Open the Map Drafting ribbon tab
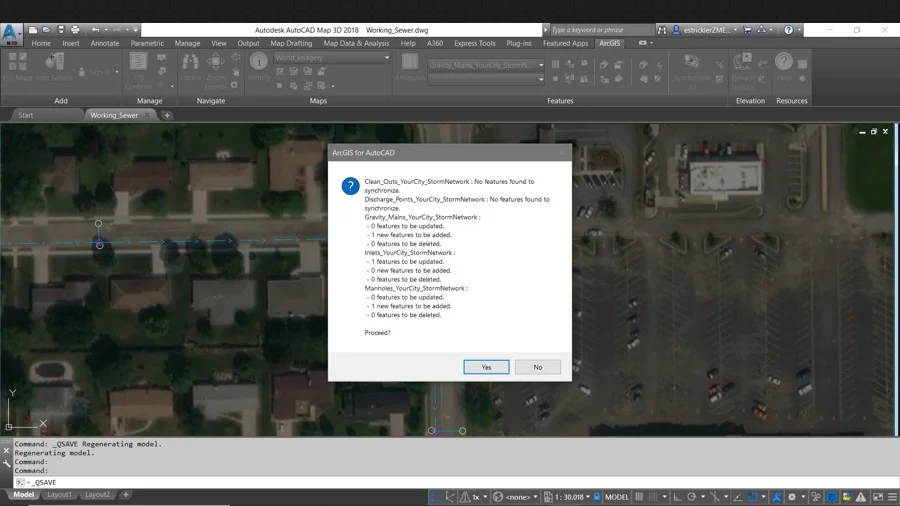 [x=291, y=43]
